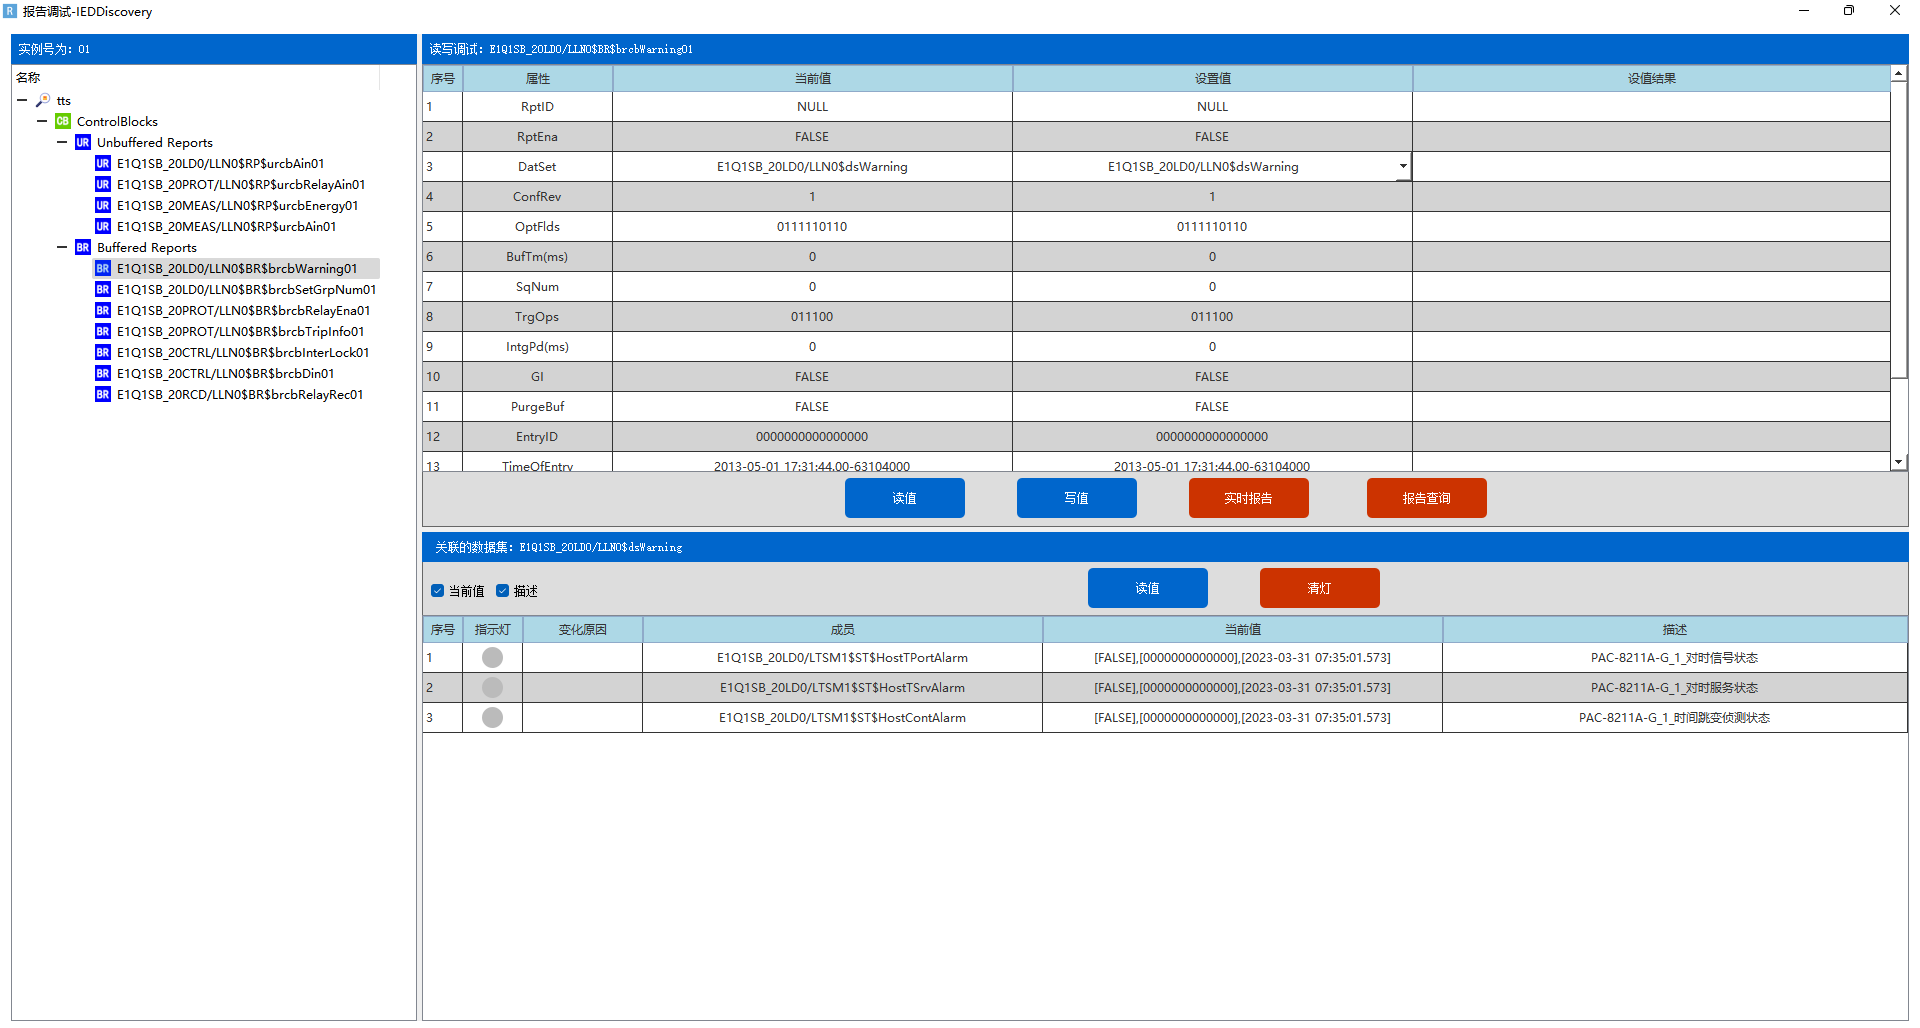Select urcbEnergy01 unbuffered report item

237,205
